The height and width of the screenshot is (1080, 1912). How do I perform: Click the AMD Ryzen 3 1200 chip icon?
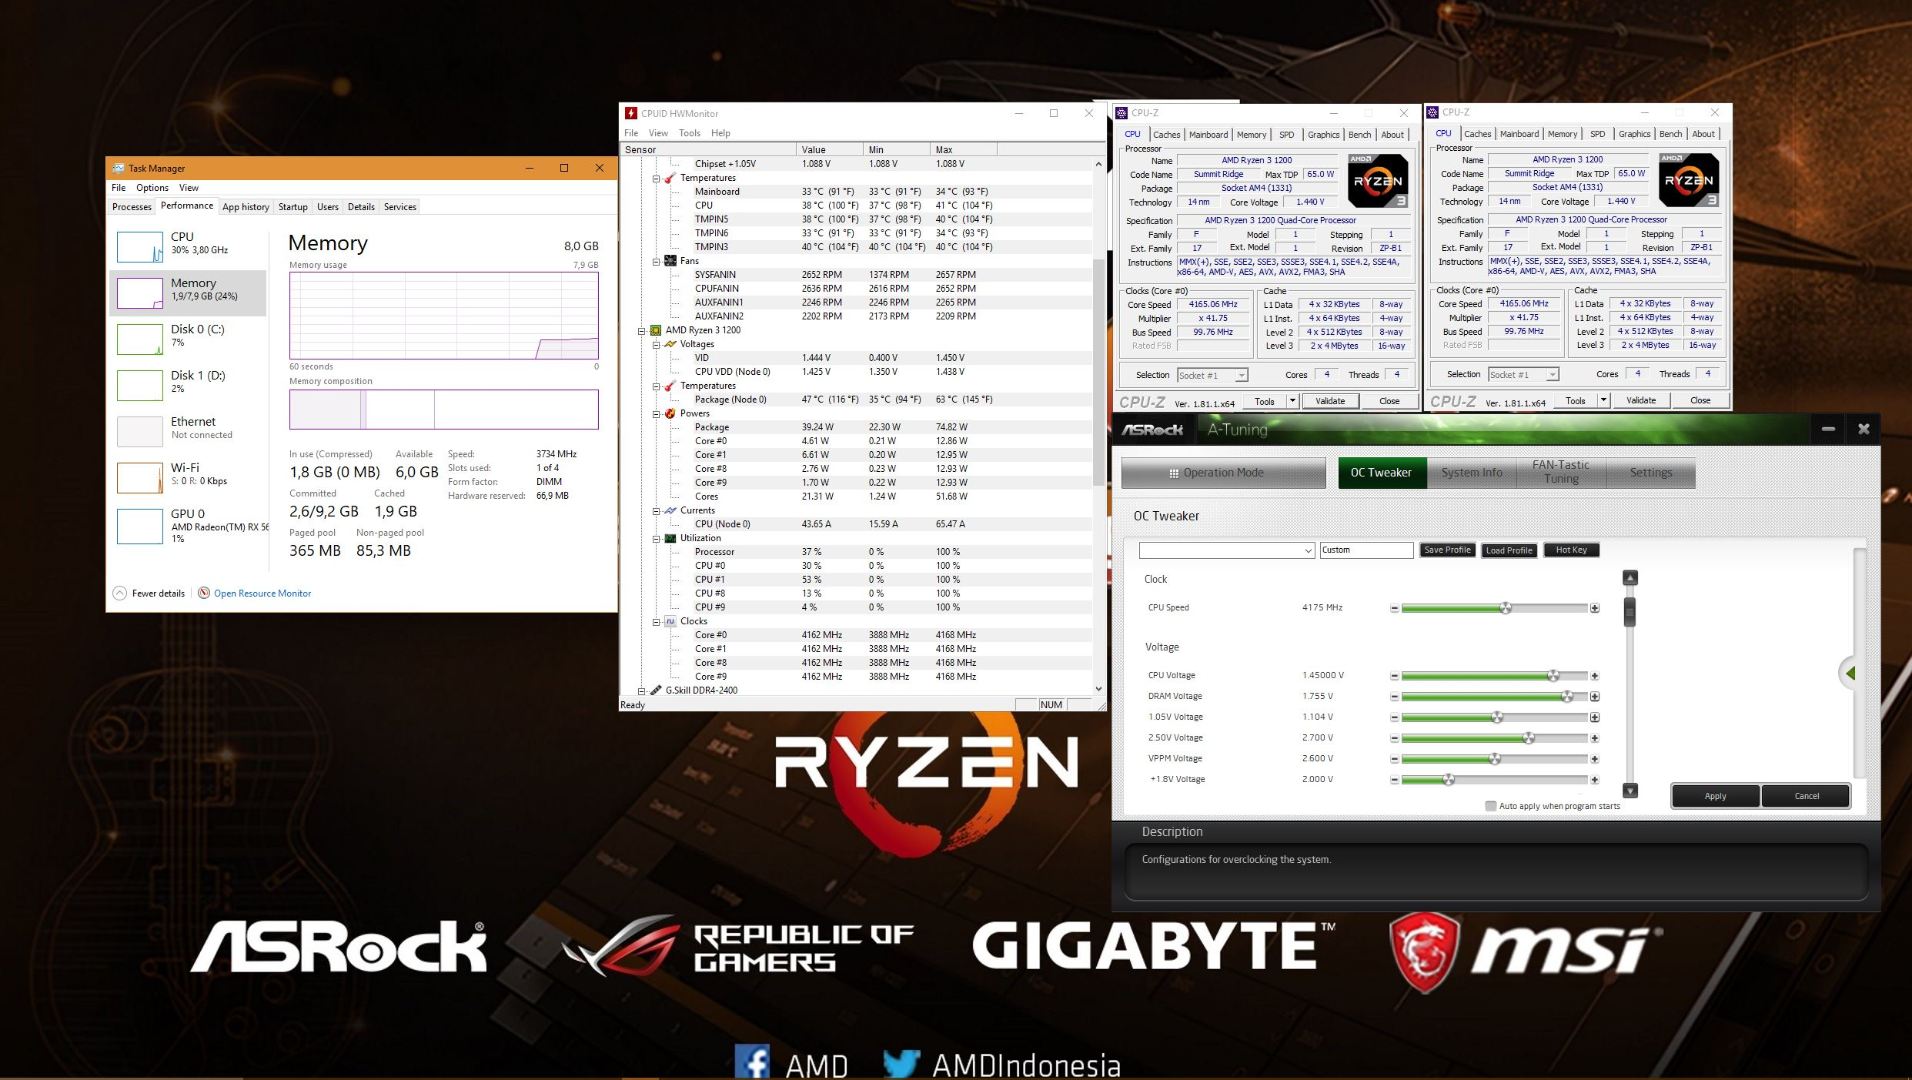[x=656, y=330]
